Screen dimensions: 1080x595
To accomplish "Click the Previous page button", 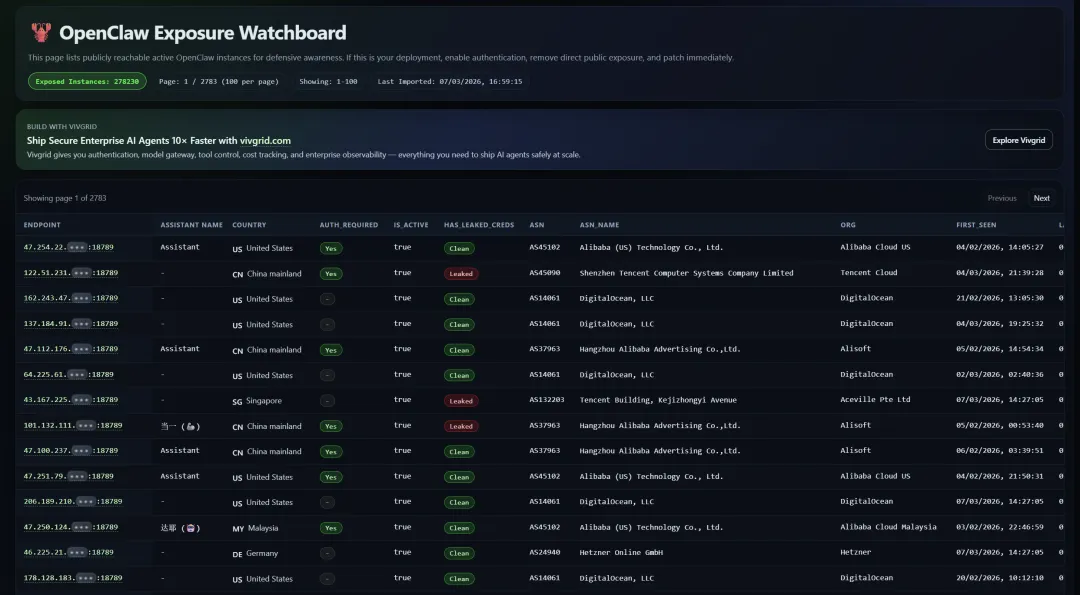I will click(x=1001, y=198).
